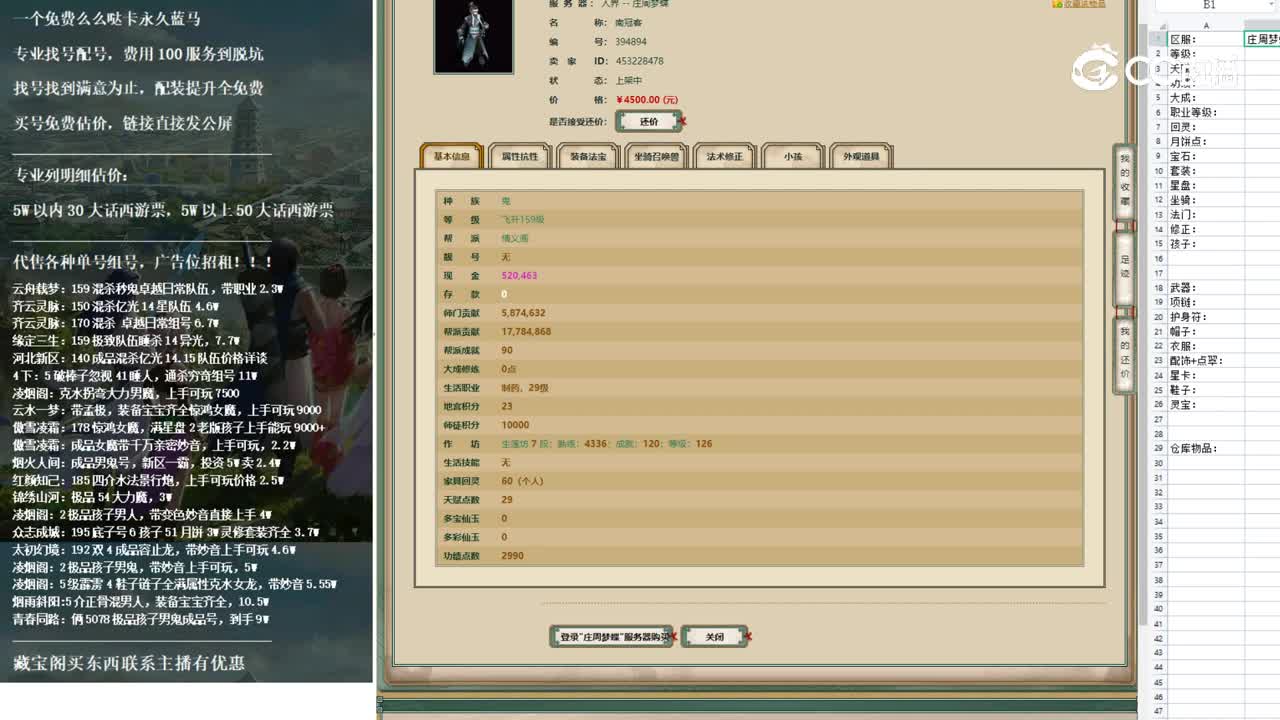Open the 我的收藏 side tab
The image size is (1280, 720).
pos(1124,180)
